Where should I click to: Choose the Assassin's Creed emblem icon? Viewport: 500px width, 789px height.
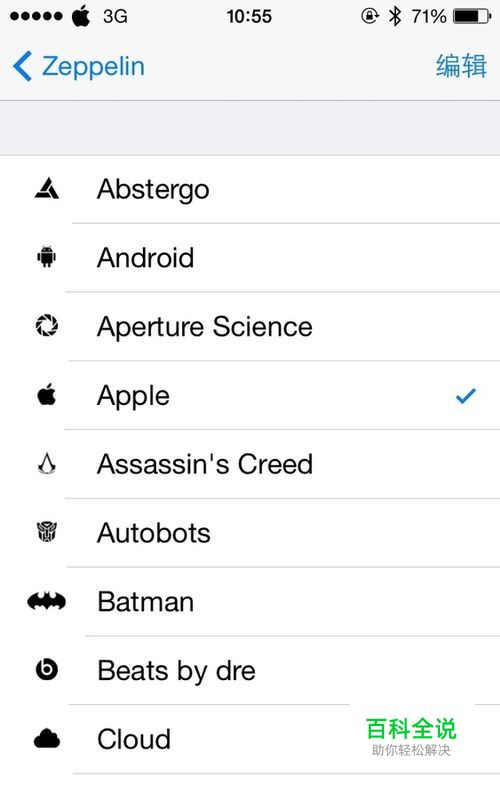click(47, 463)
